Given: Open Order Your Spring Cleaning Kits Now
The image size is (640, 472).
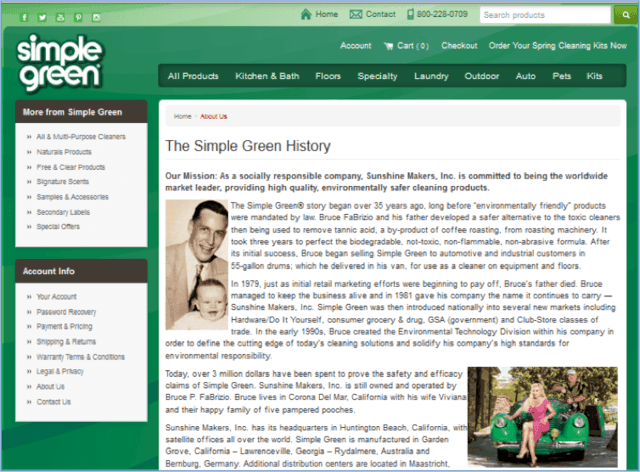Looking at the screenshot, I should point(558,46).
